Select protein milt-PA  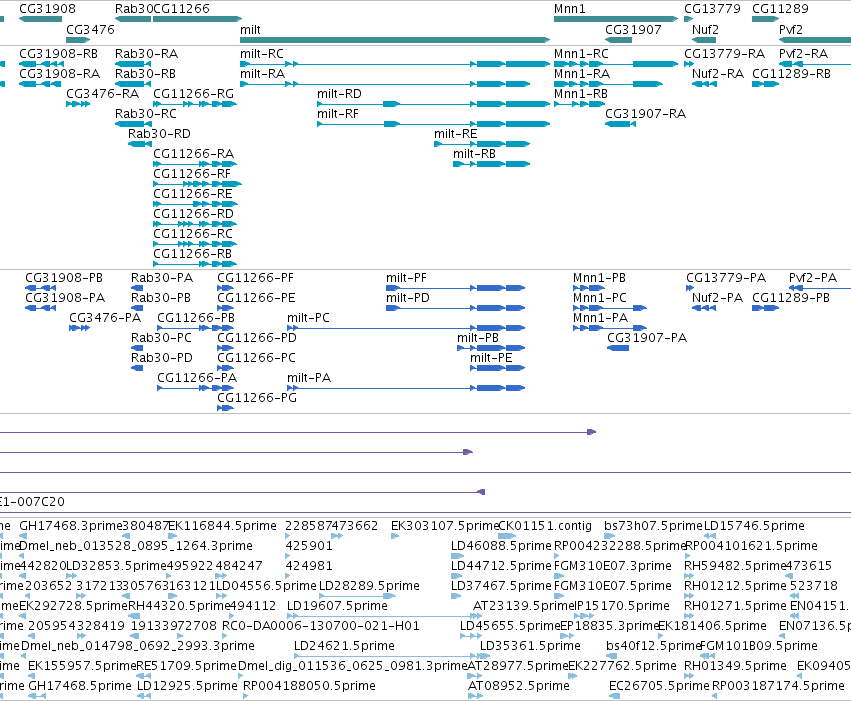pos(406,388)
